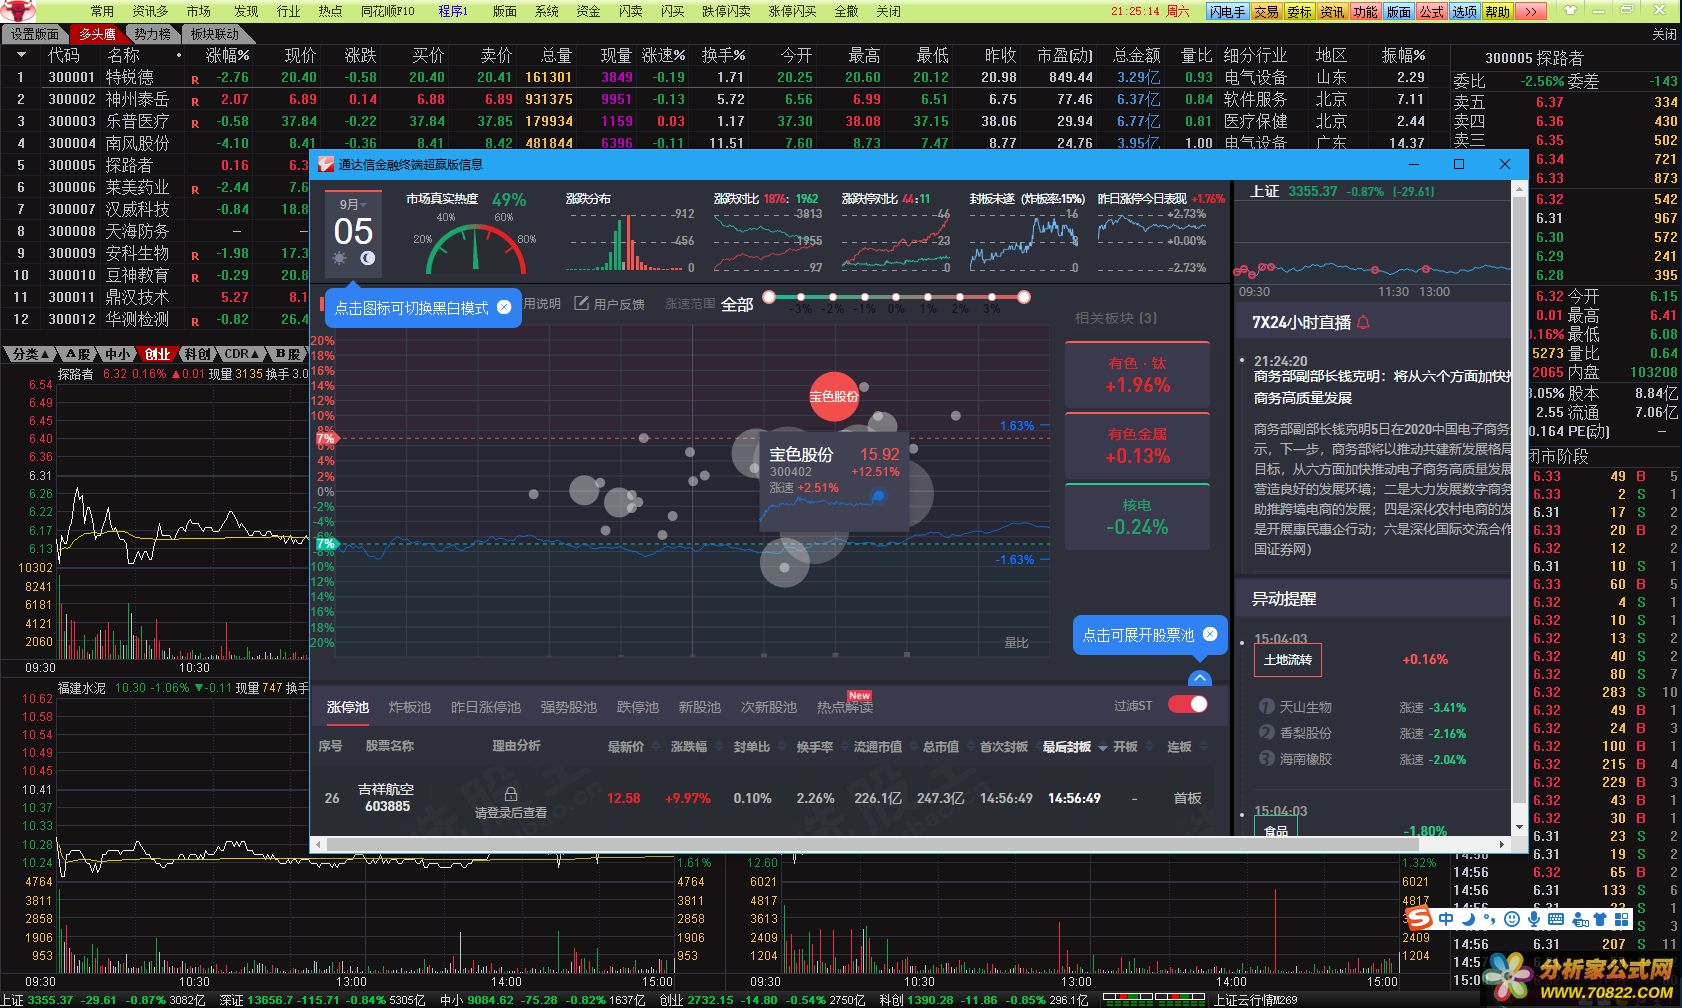
Task: Click the lock icon under 理由分析
Action: [x=511, y=794]
